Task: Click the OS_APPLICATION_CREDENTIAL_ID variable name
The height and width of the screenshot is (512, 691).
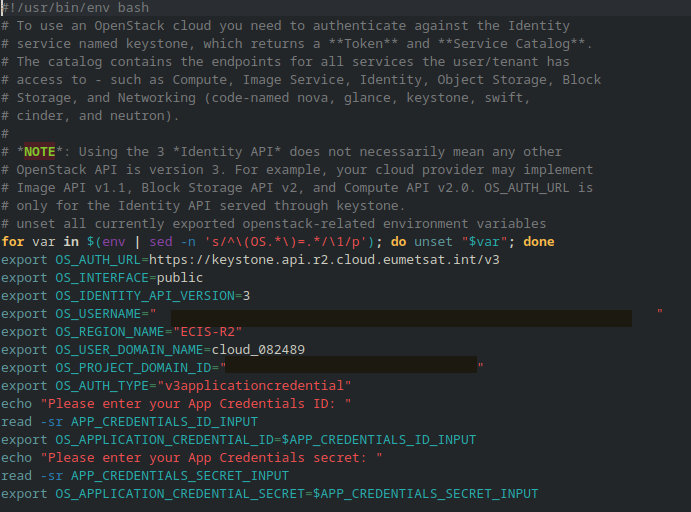Action: click(x=164, y=440)
